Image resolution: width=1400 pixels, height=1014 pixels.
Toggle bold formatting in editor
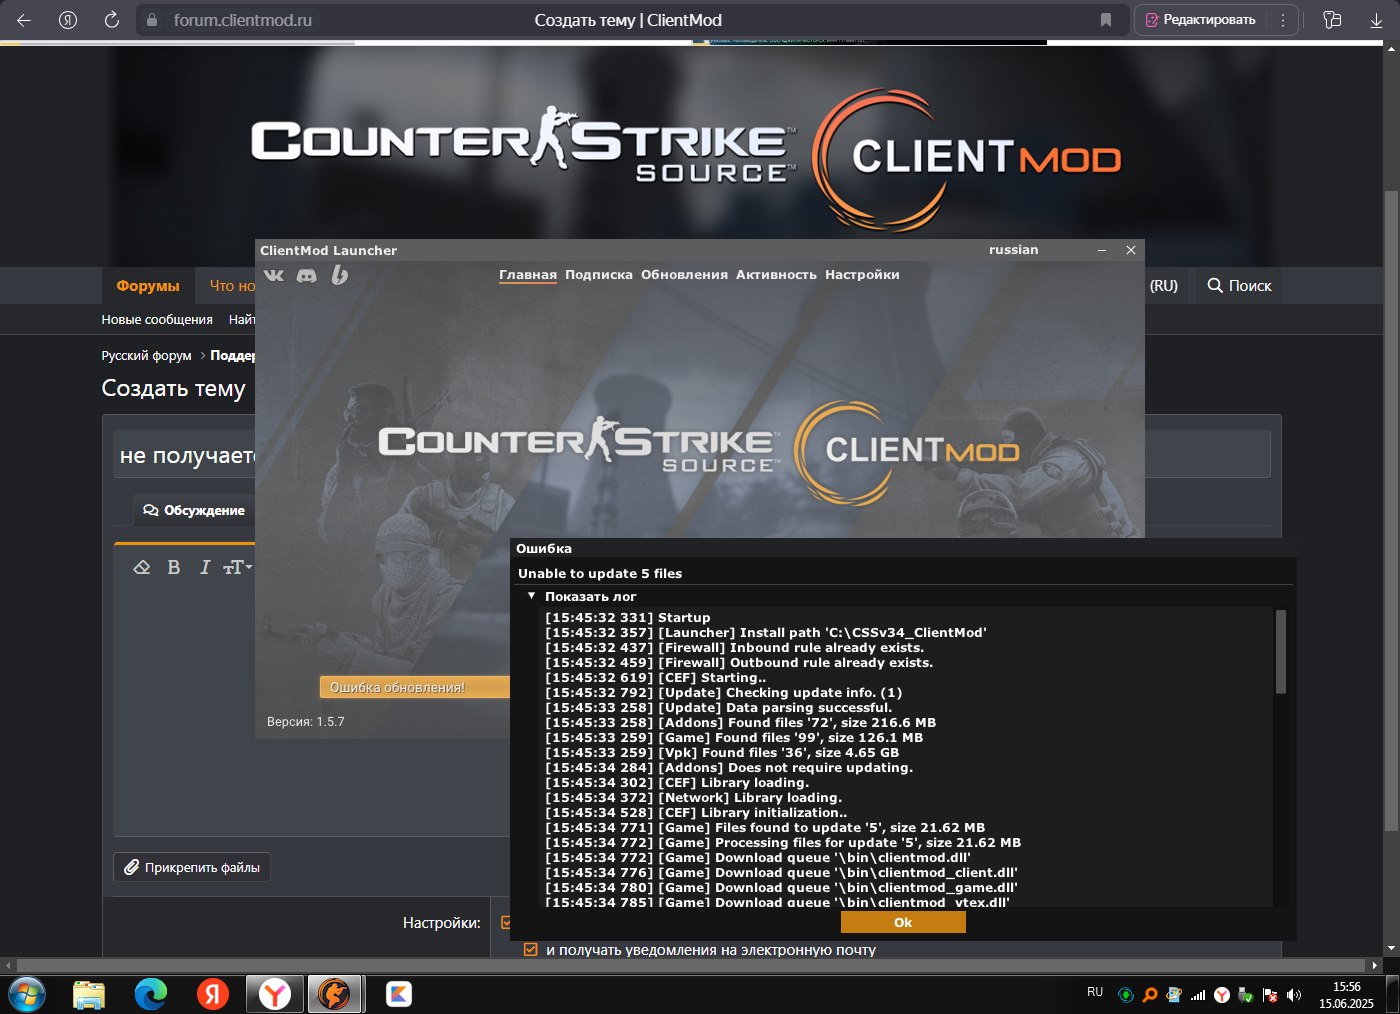point(174,567)
